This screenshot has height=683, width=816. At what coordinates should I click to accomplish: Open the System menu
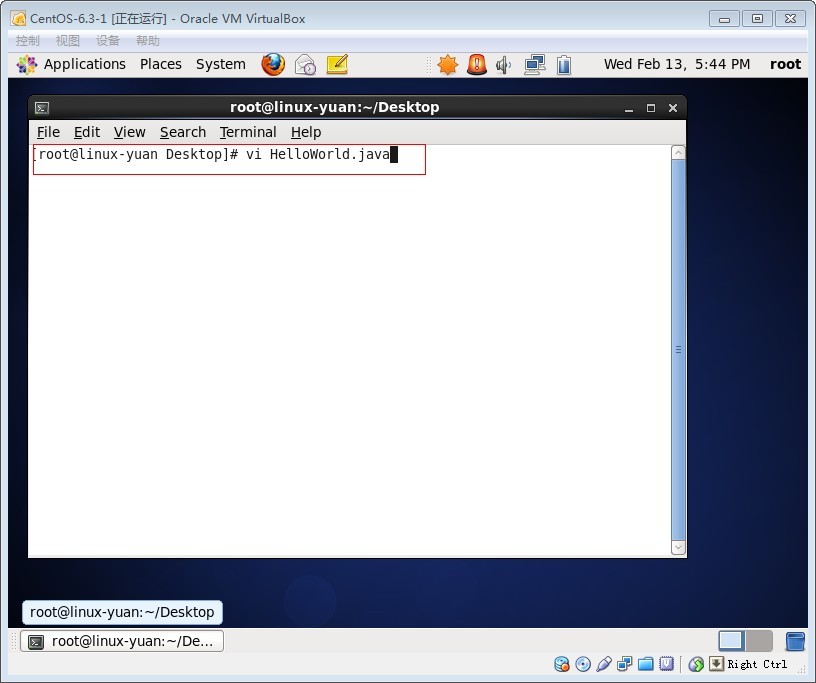(x=220, y=64)
